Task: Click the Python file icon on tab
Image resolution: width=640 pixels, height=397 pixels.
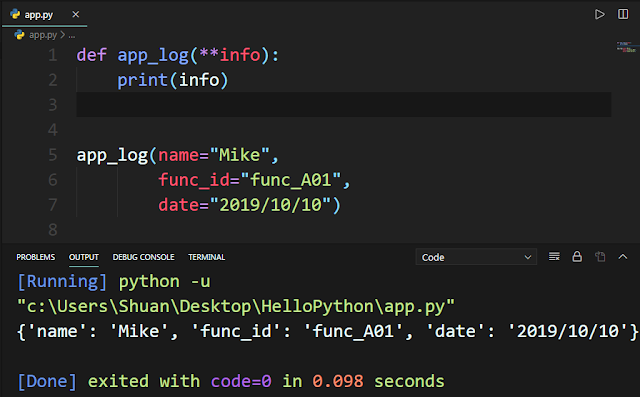Action: pyautogui.click(x=15, y=14)
